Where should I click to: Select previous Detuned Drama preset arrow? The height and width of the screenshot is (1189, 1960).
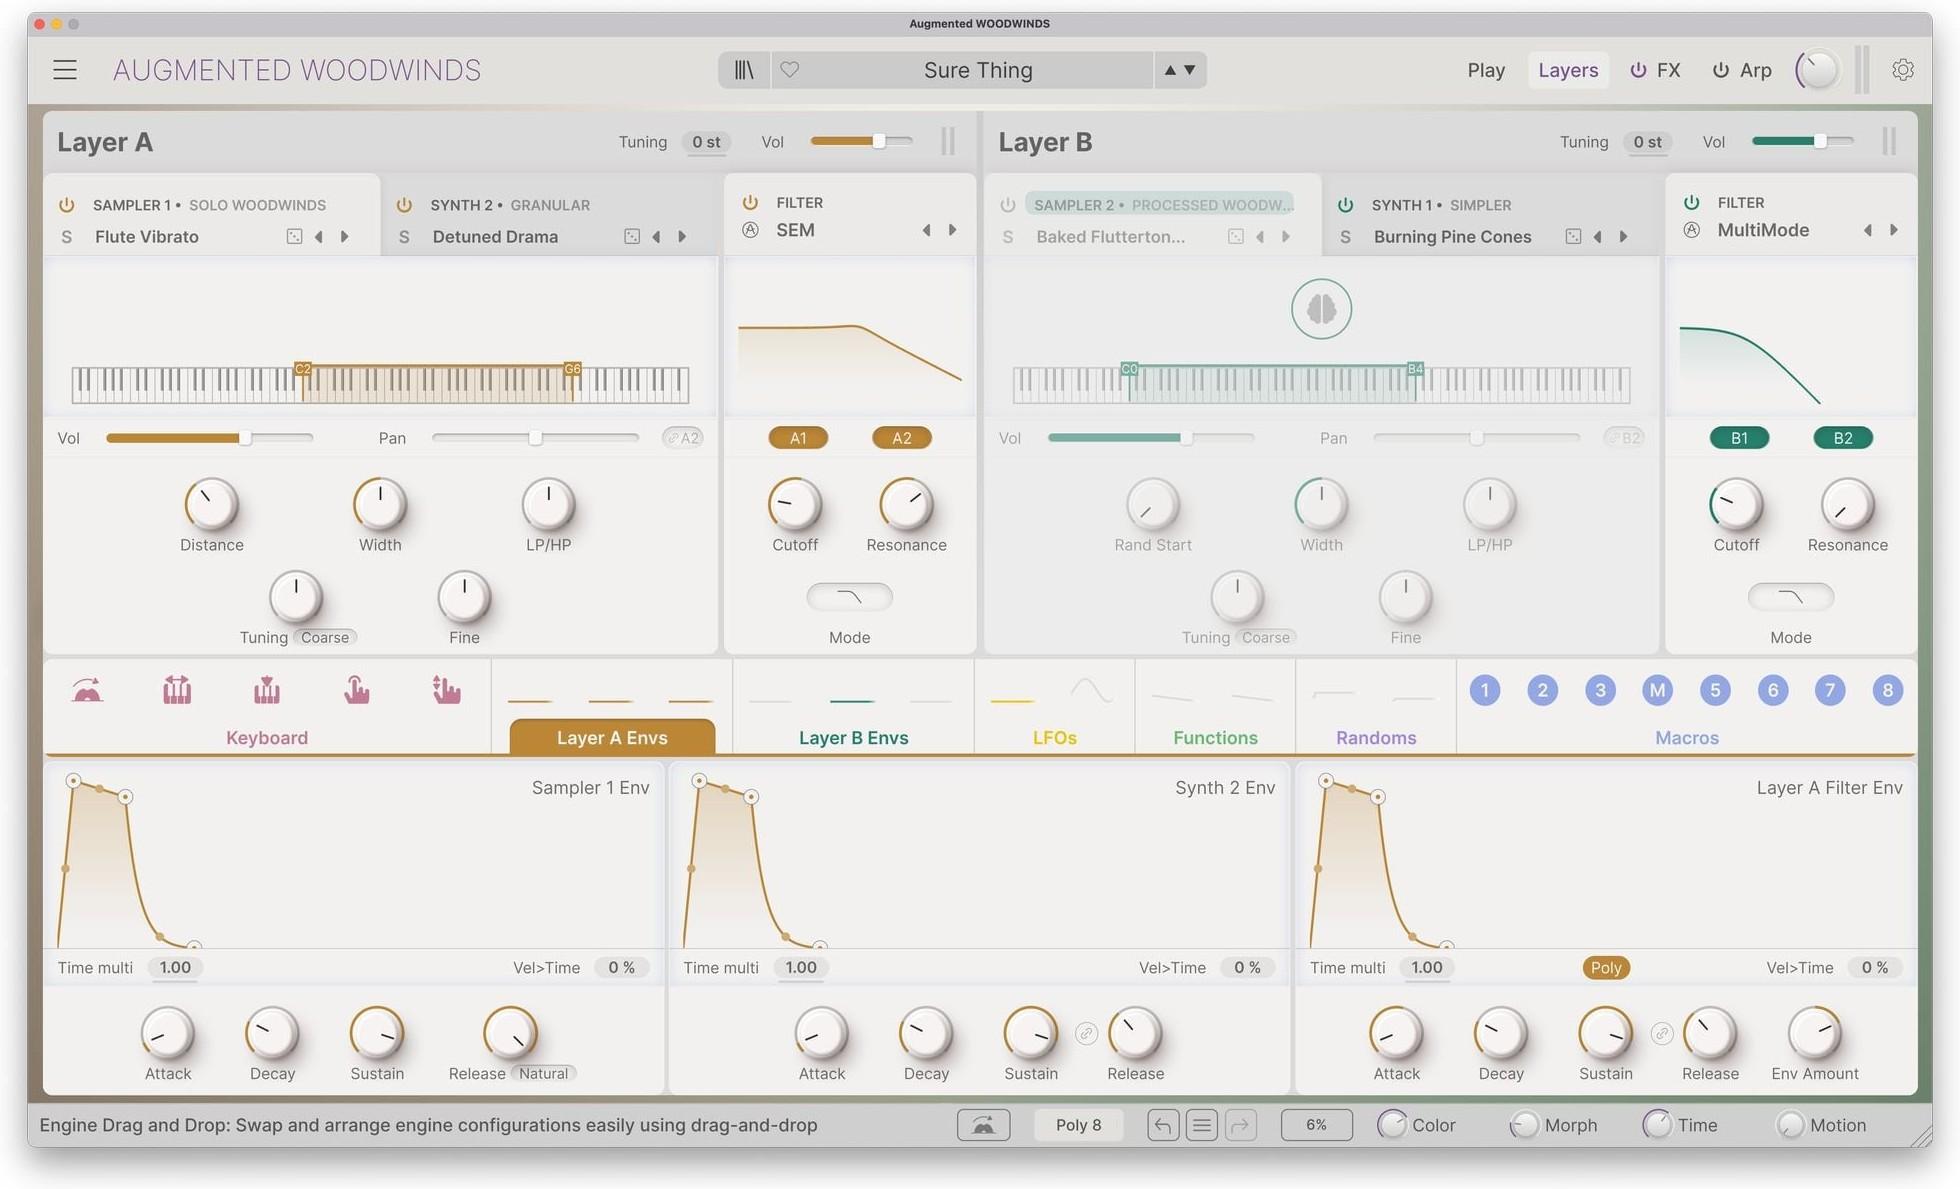[x=656, y=237]
